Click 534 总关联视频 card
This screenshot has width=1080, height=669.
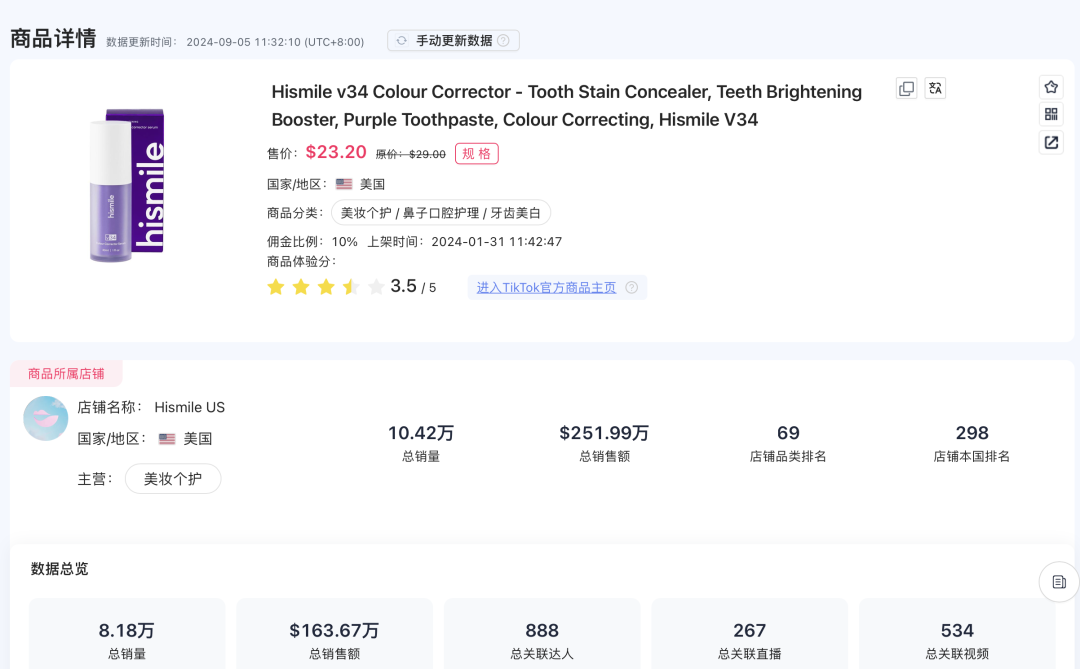pos(957,634)
